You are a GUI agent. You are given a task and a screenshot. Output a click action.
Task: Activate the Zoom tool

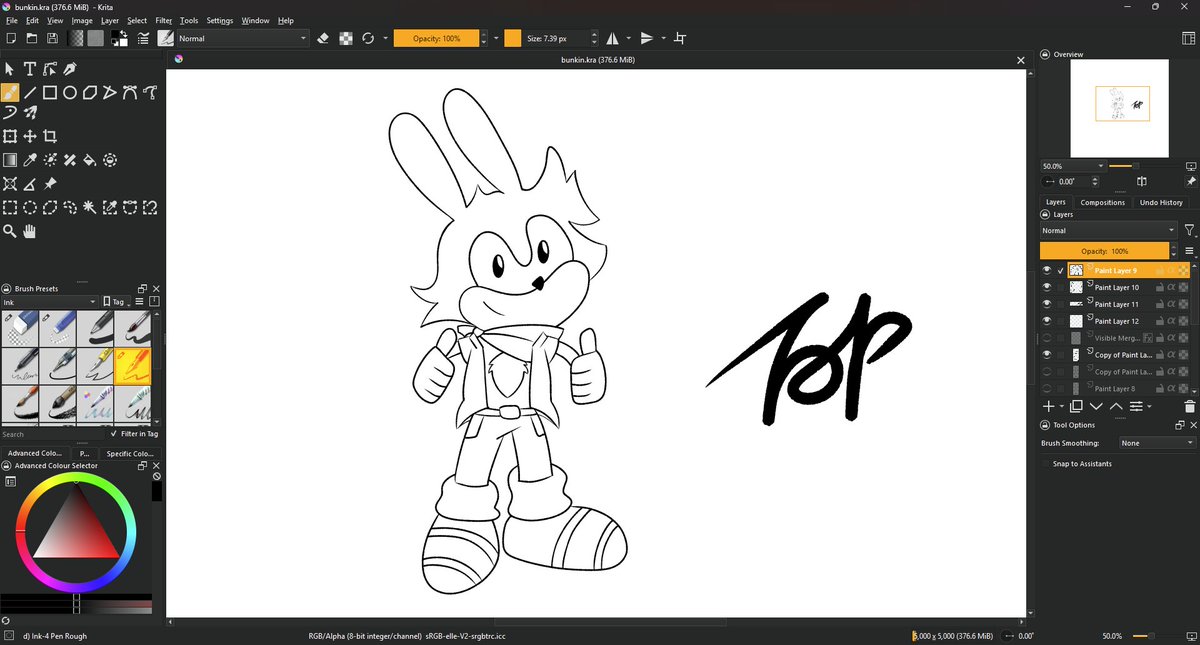(x=10, y=231)
